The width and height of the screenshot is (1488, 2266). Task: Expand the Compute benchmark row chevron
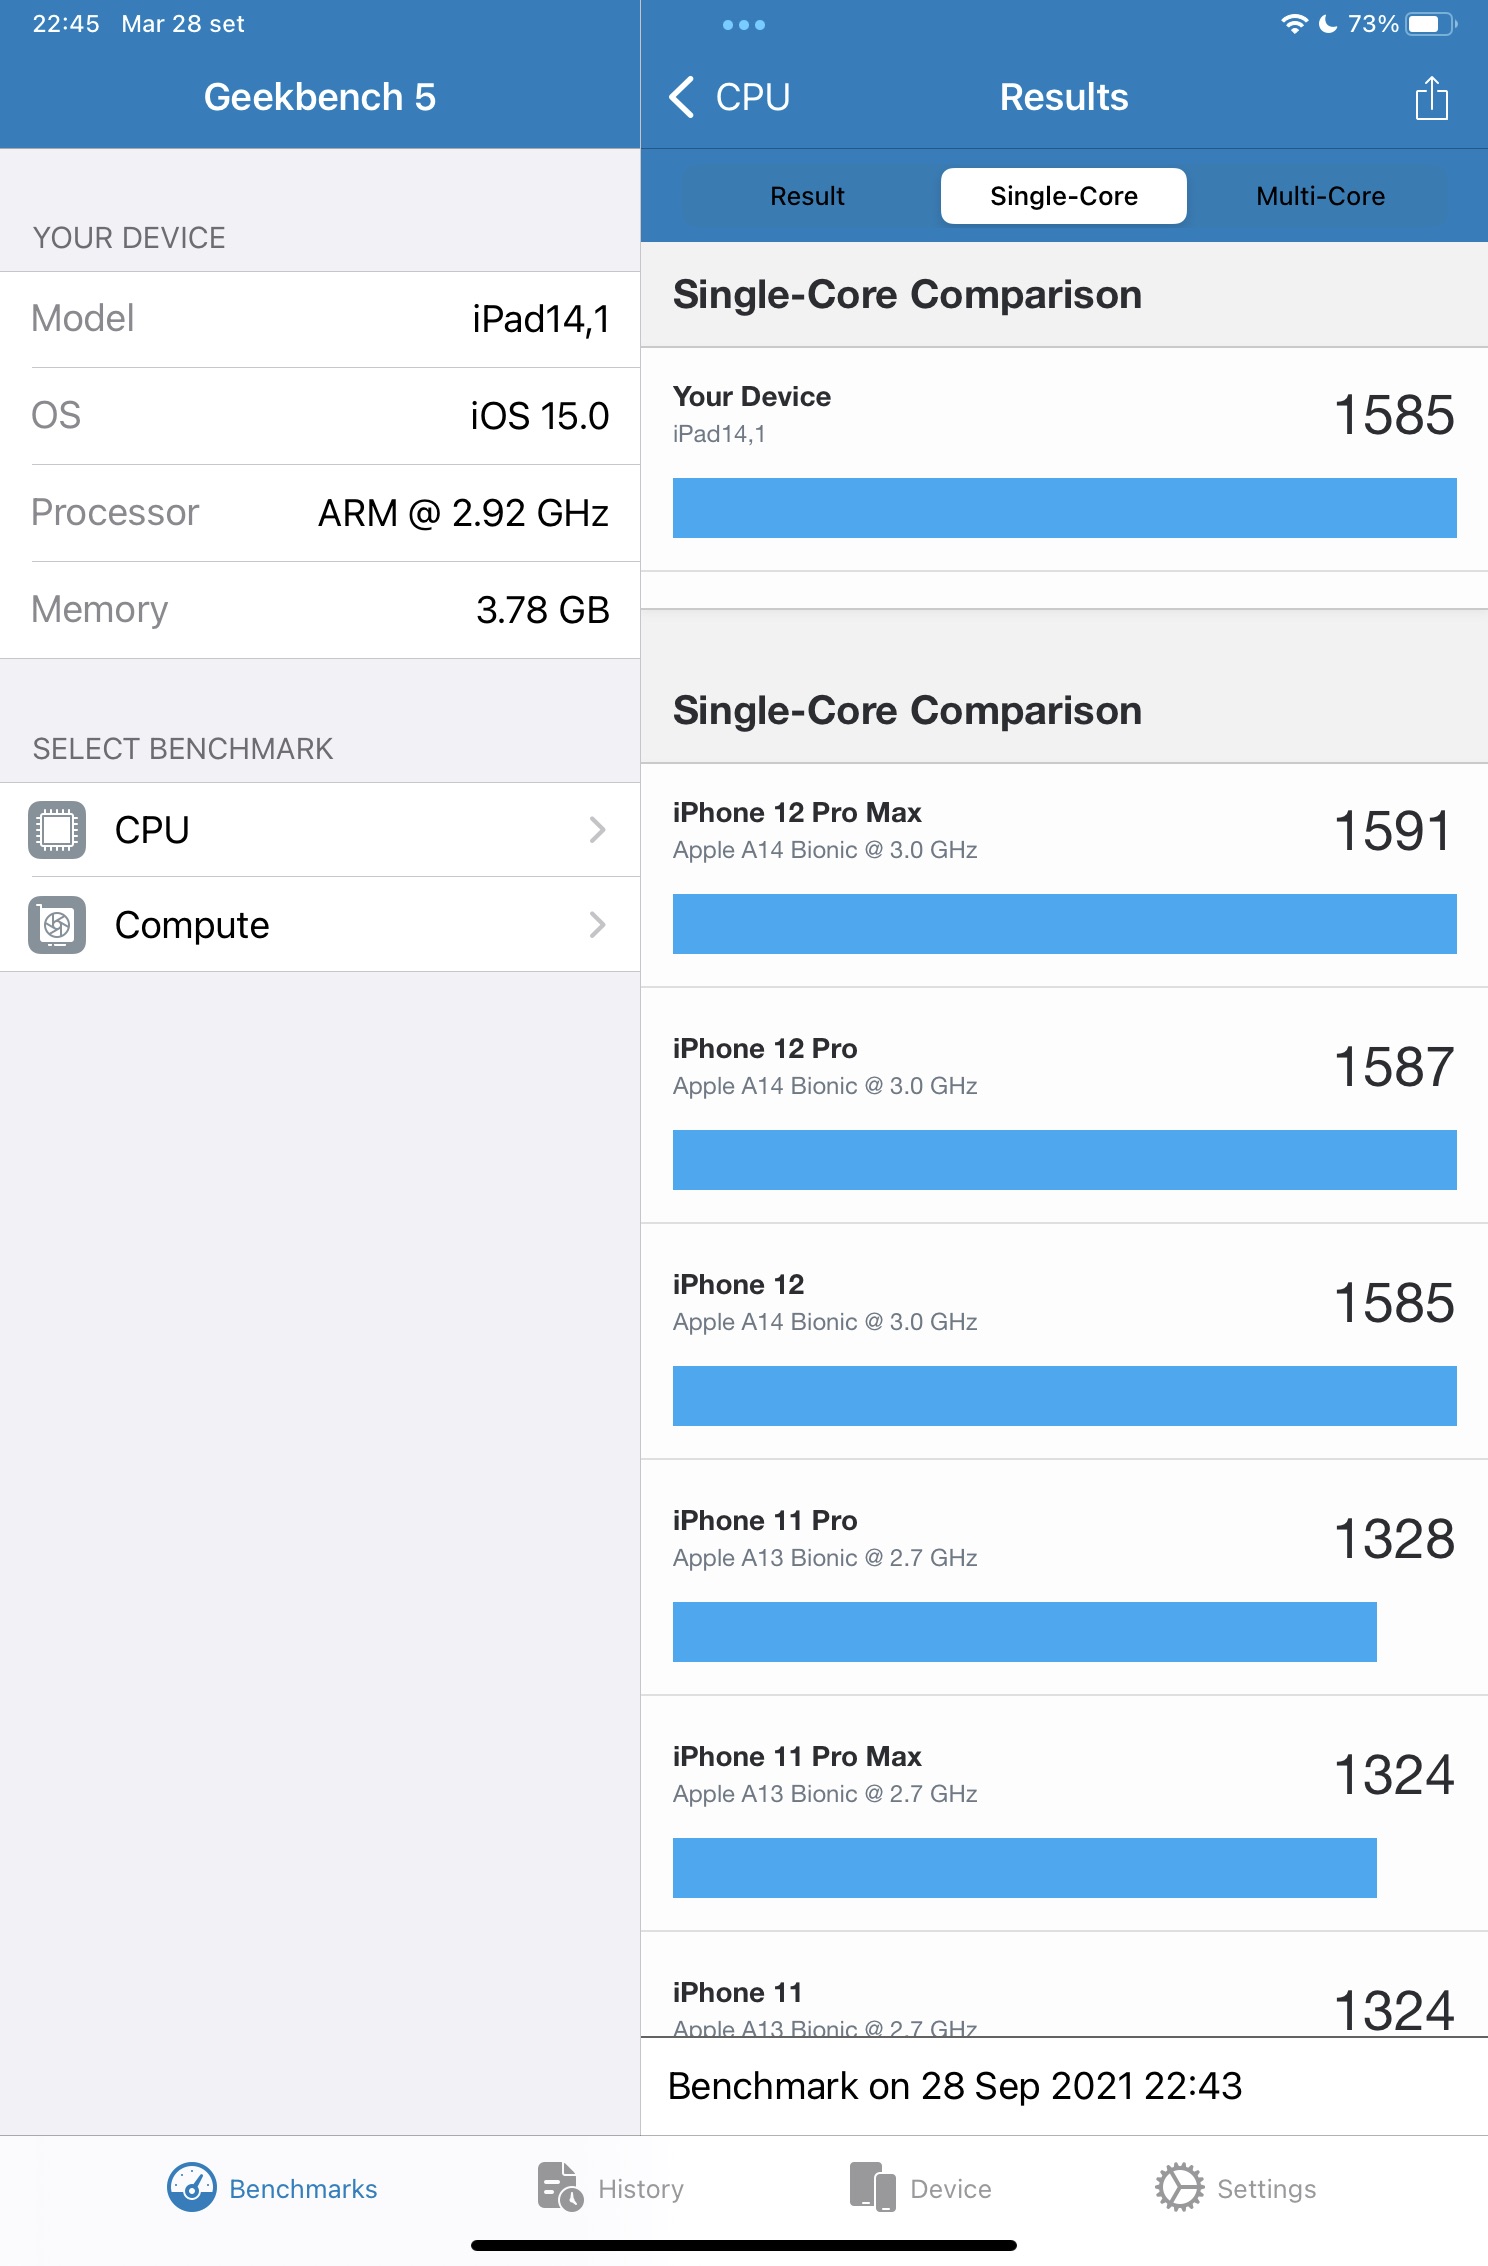pyautogui.click(x=597, y=925)
